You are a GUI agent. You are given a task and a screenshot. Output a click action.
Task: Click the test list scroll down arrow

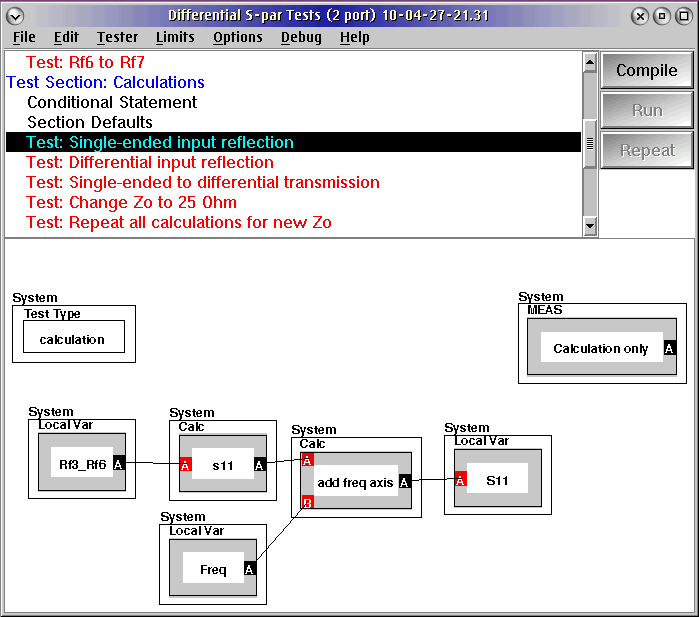590,226
